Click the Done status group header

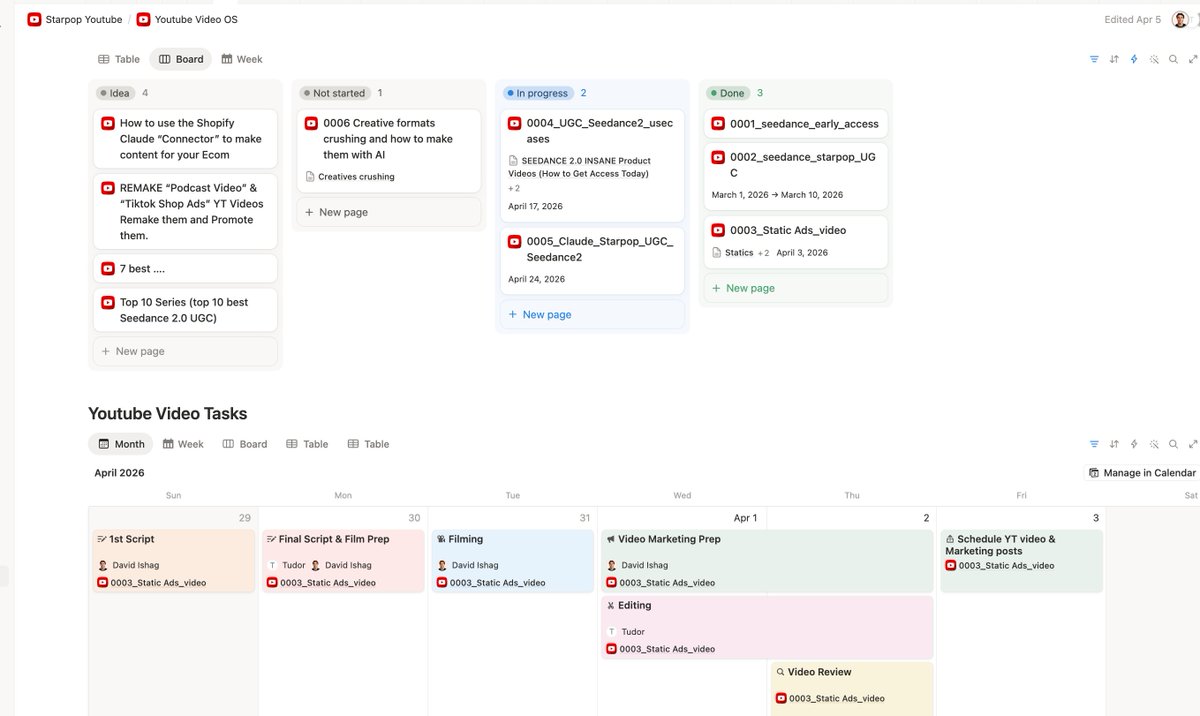click(x=728, y=93)
